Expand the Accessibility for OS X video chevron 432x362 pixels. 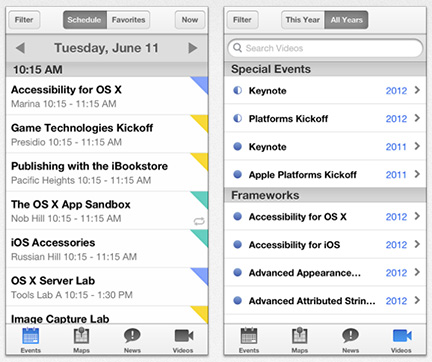point(417,216)
